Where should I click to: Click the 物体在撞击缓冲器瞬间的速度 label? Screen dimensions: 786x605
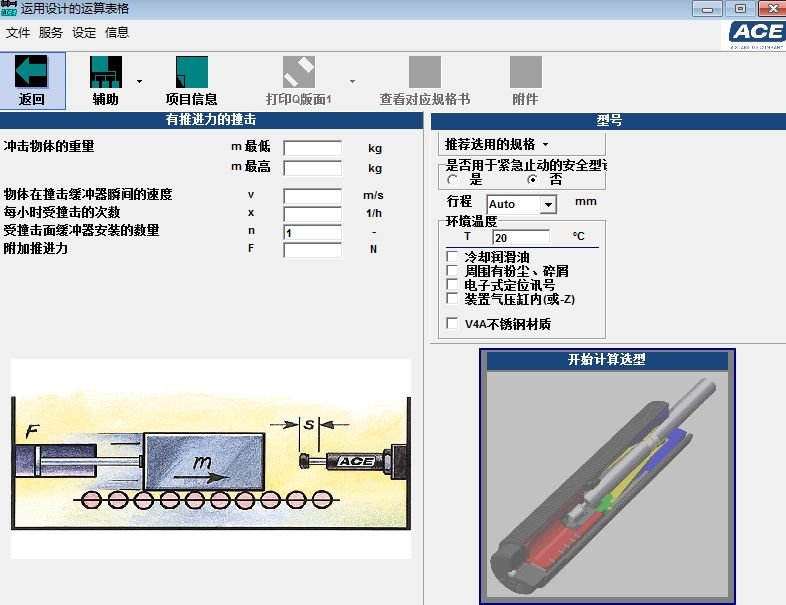(x=88, y=194)
